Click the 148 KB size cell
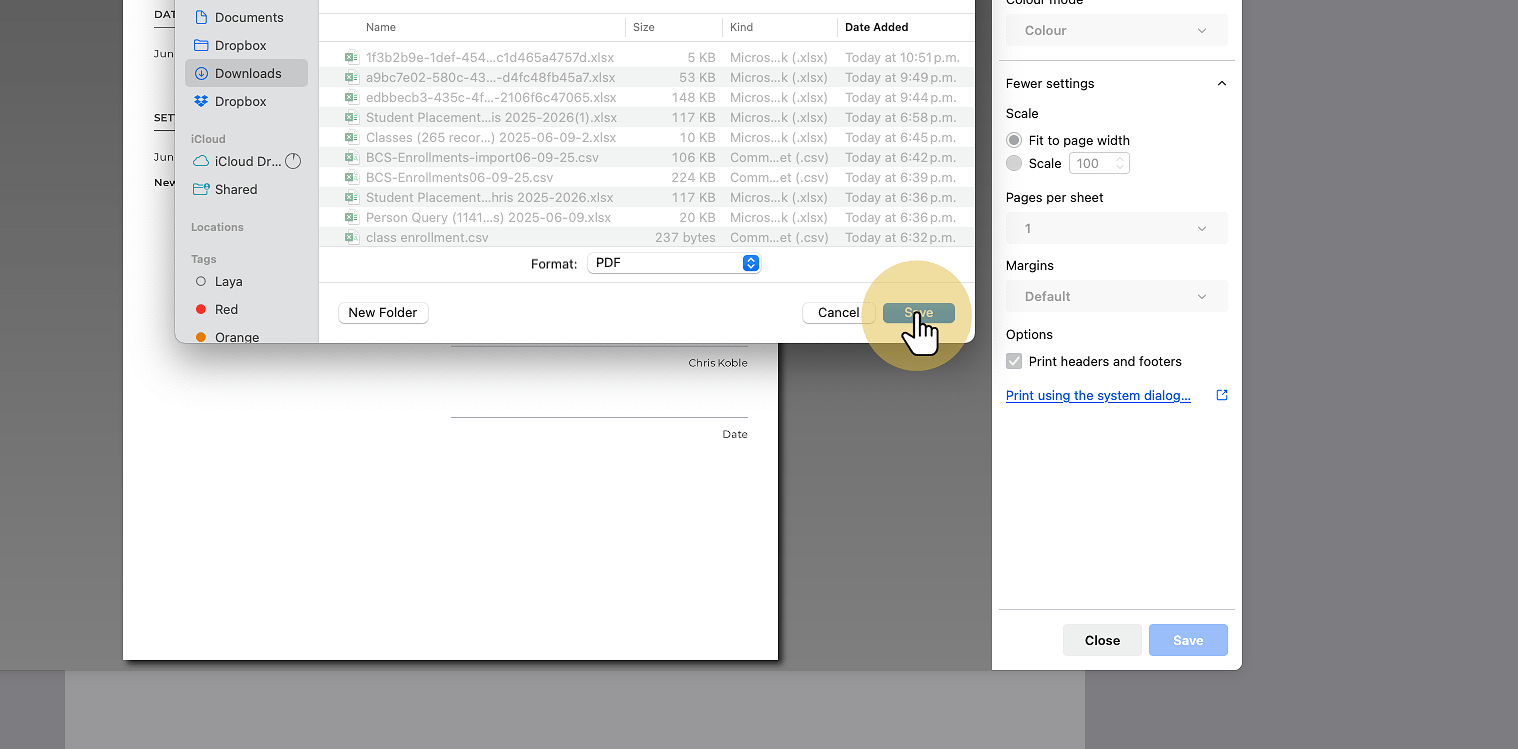1518x749 pixels. (693, 97)
